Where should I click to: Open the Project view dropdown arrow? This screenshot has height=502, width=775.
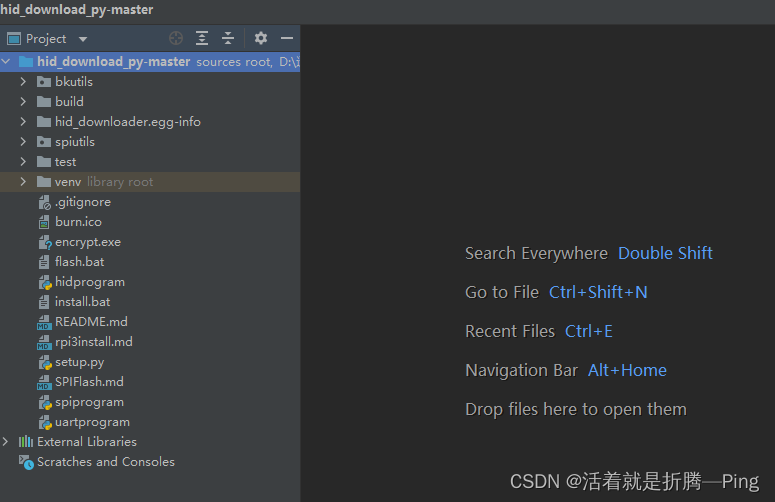(83, 39)
